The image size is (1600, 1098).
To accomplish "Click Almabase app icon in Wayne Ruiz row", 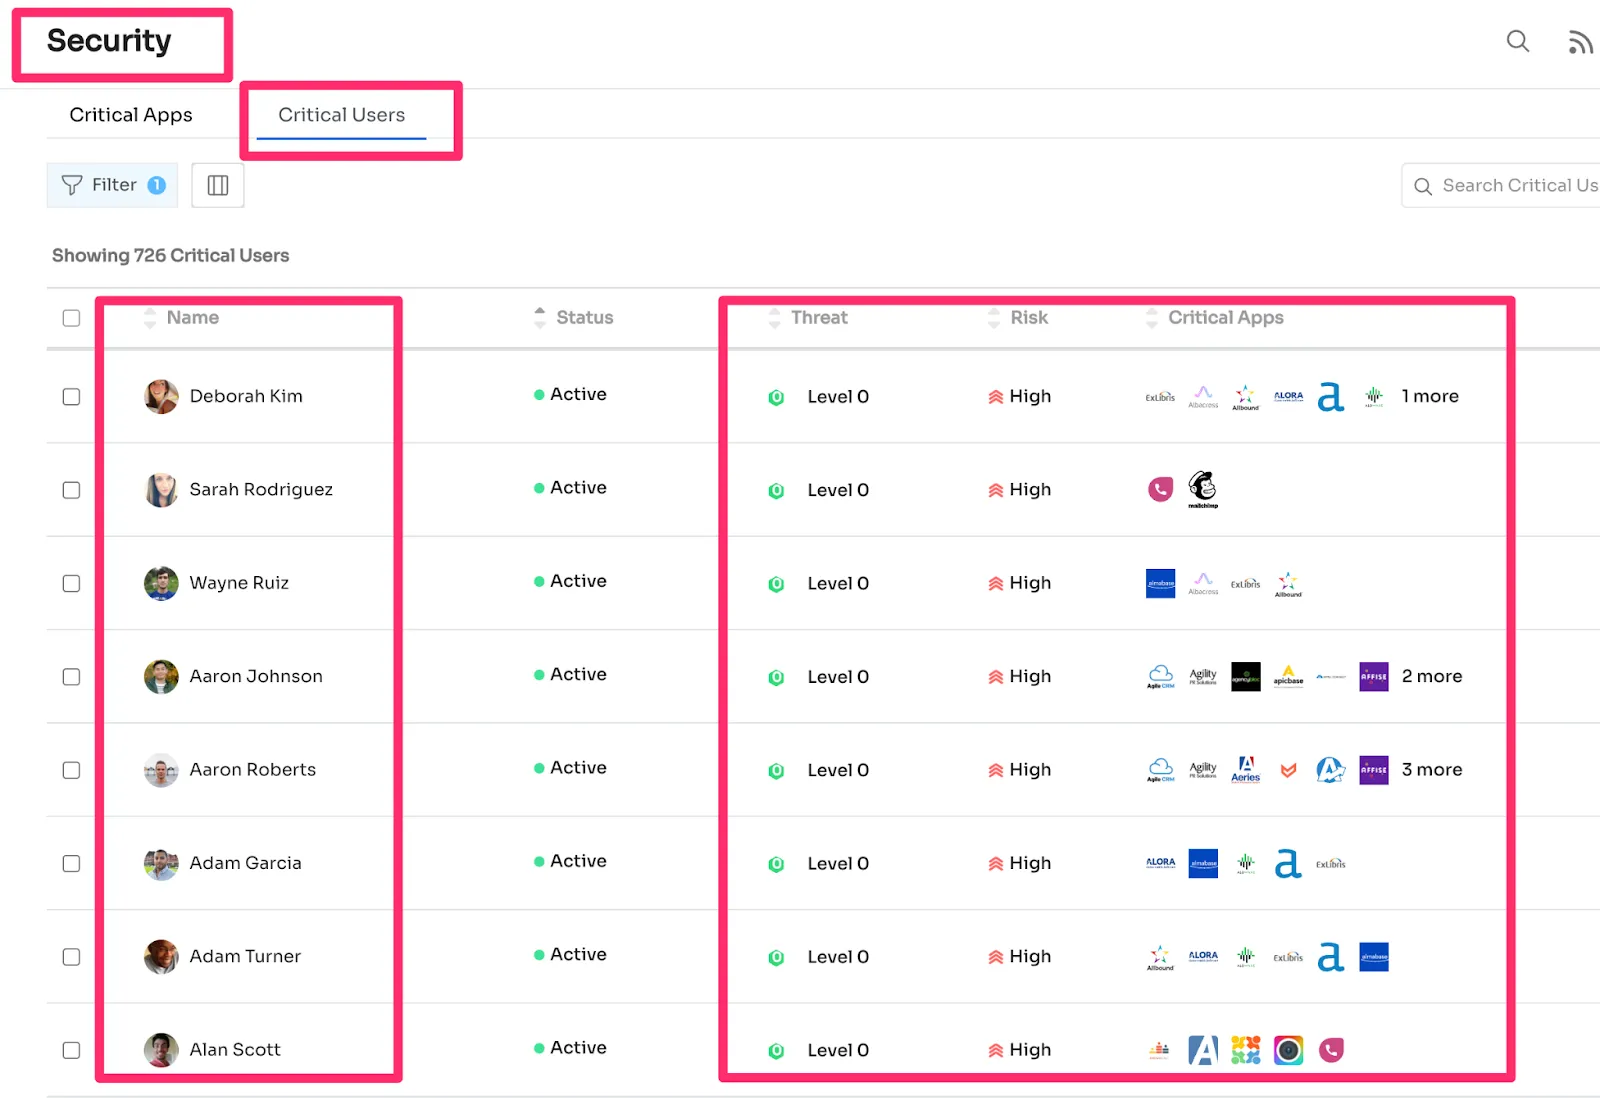I will click(1160, 583).
